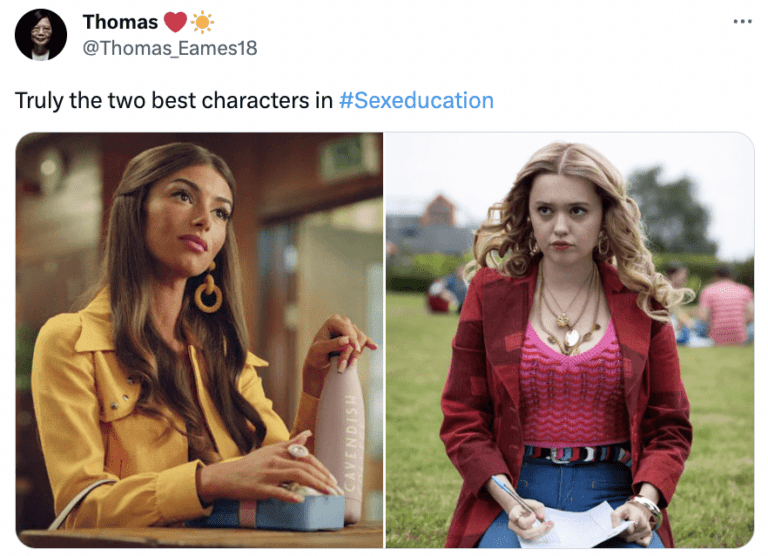Click the red heart emoji beside Thomas
The width and height of the screenshot is (768, 556).
tap(175, 22)
